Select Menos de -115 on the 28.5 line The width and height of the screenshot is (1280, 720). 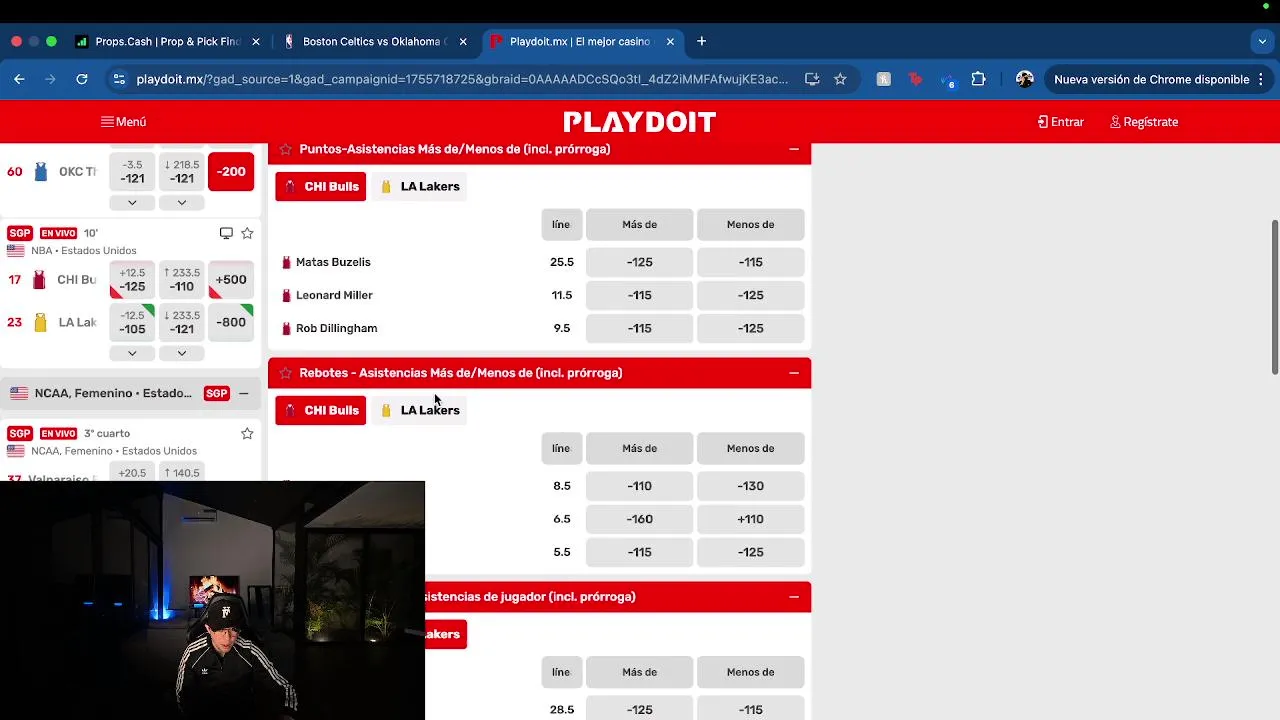coord(751,710)
